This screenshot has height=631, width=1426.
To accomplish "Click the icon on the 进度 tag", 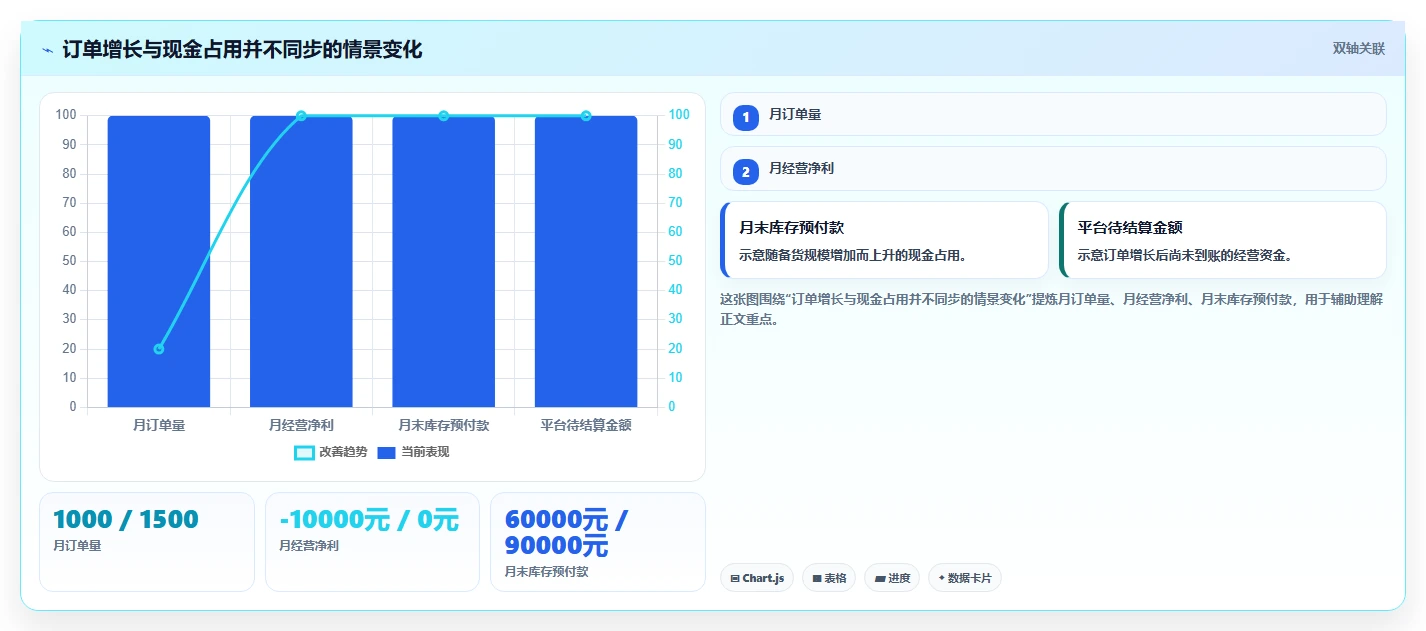I will coord(880,578).
